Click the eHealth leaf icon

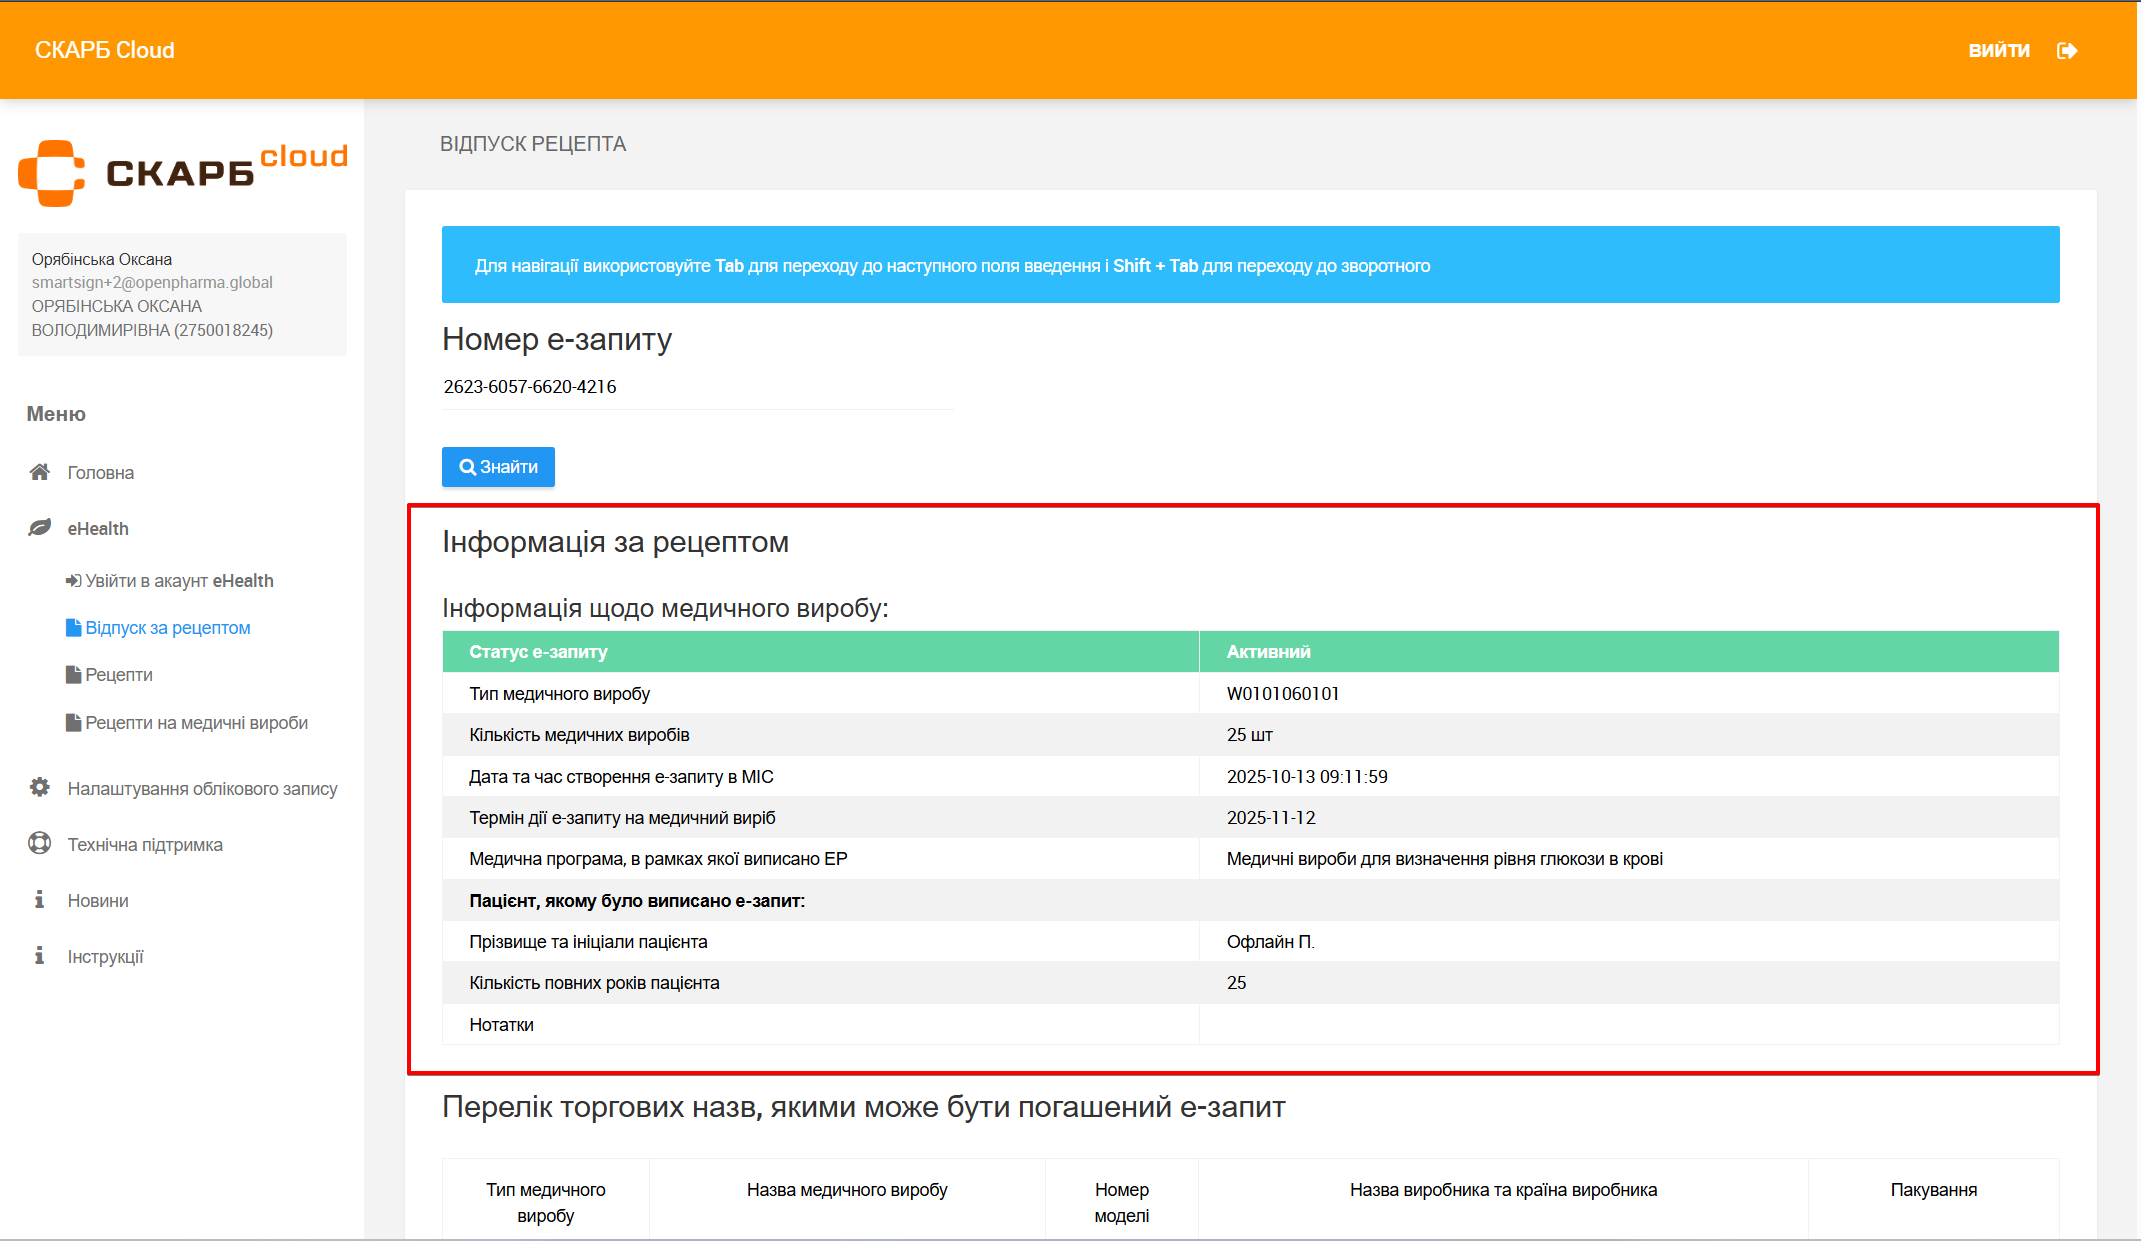(39, 528)
